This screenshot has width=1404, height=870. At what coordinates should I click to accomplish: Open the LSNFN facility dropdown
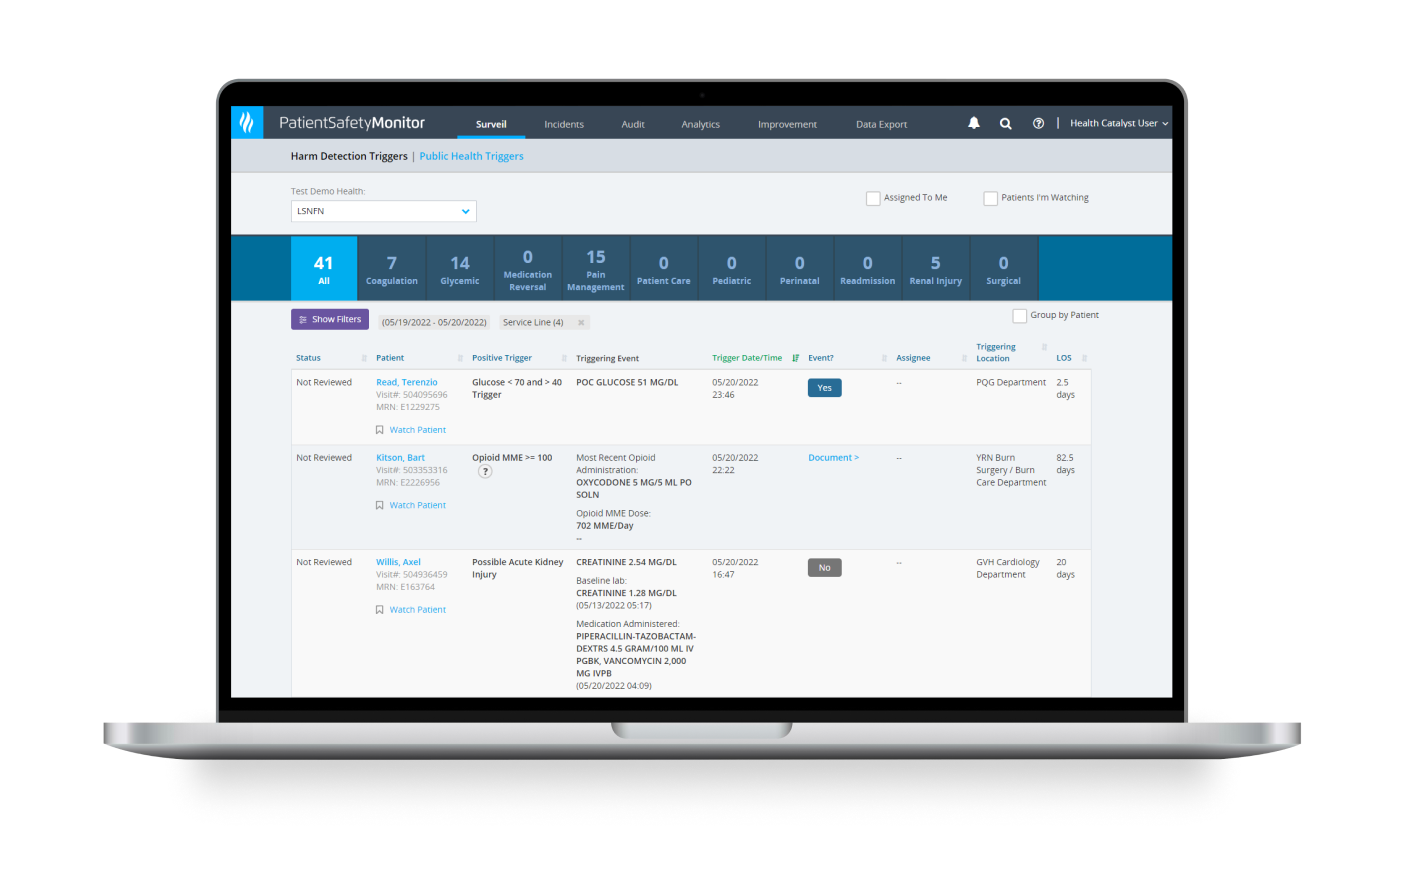(x=383, y=211)
